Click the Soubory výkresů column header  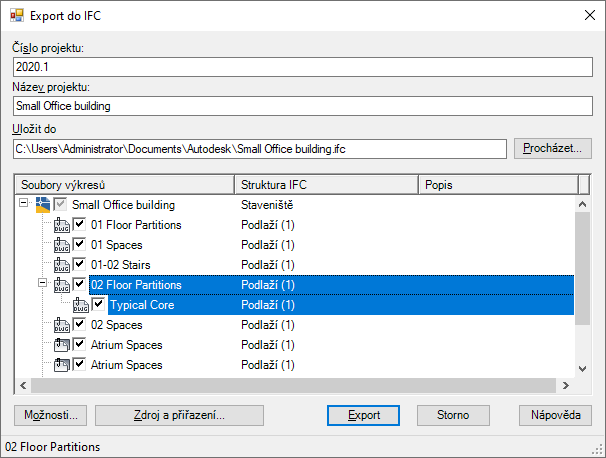point(125,185)
